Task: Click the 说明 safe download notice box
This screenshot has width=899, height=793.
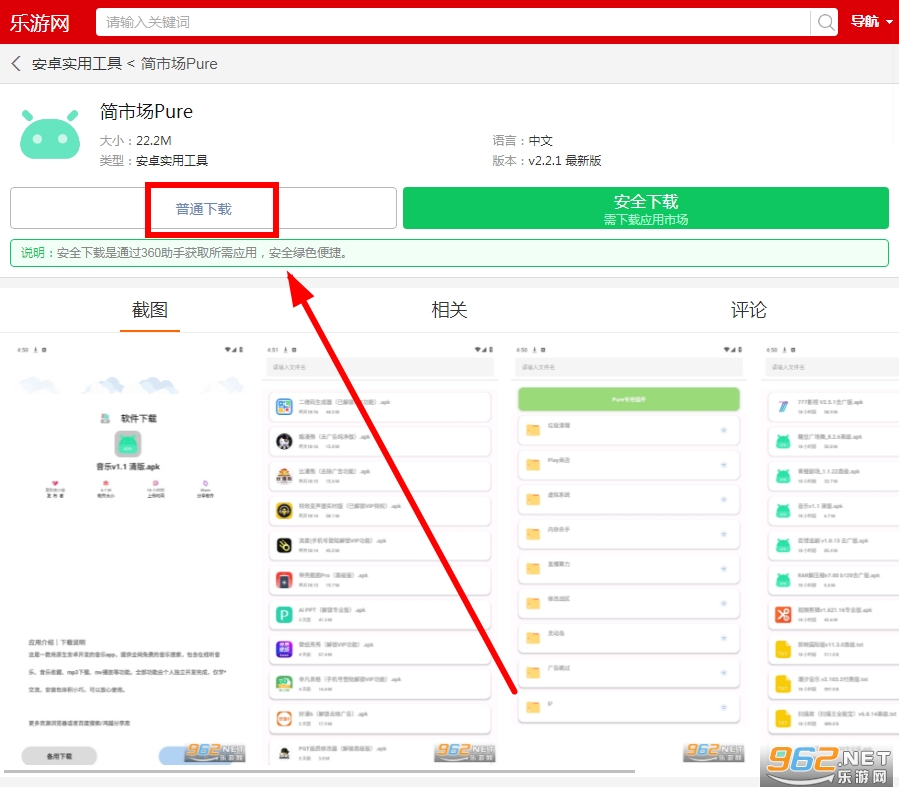Action: [449, 253]
